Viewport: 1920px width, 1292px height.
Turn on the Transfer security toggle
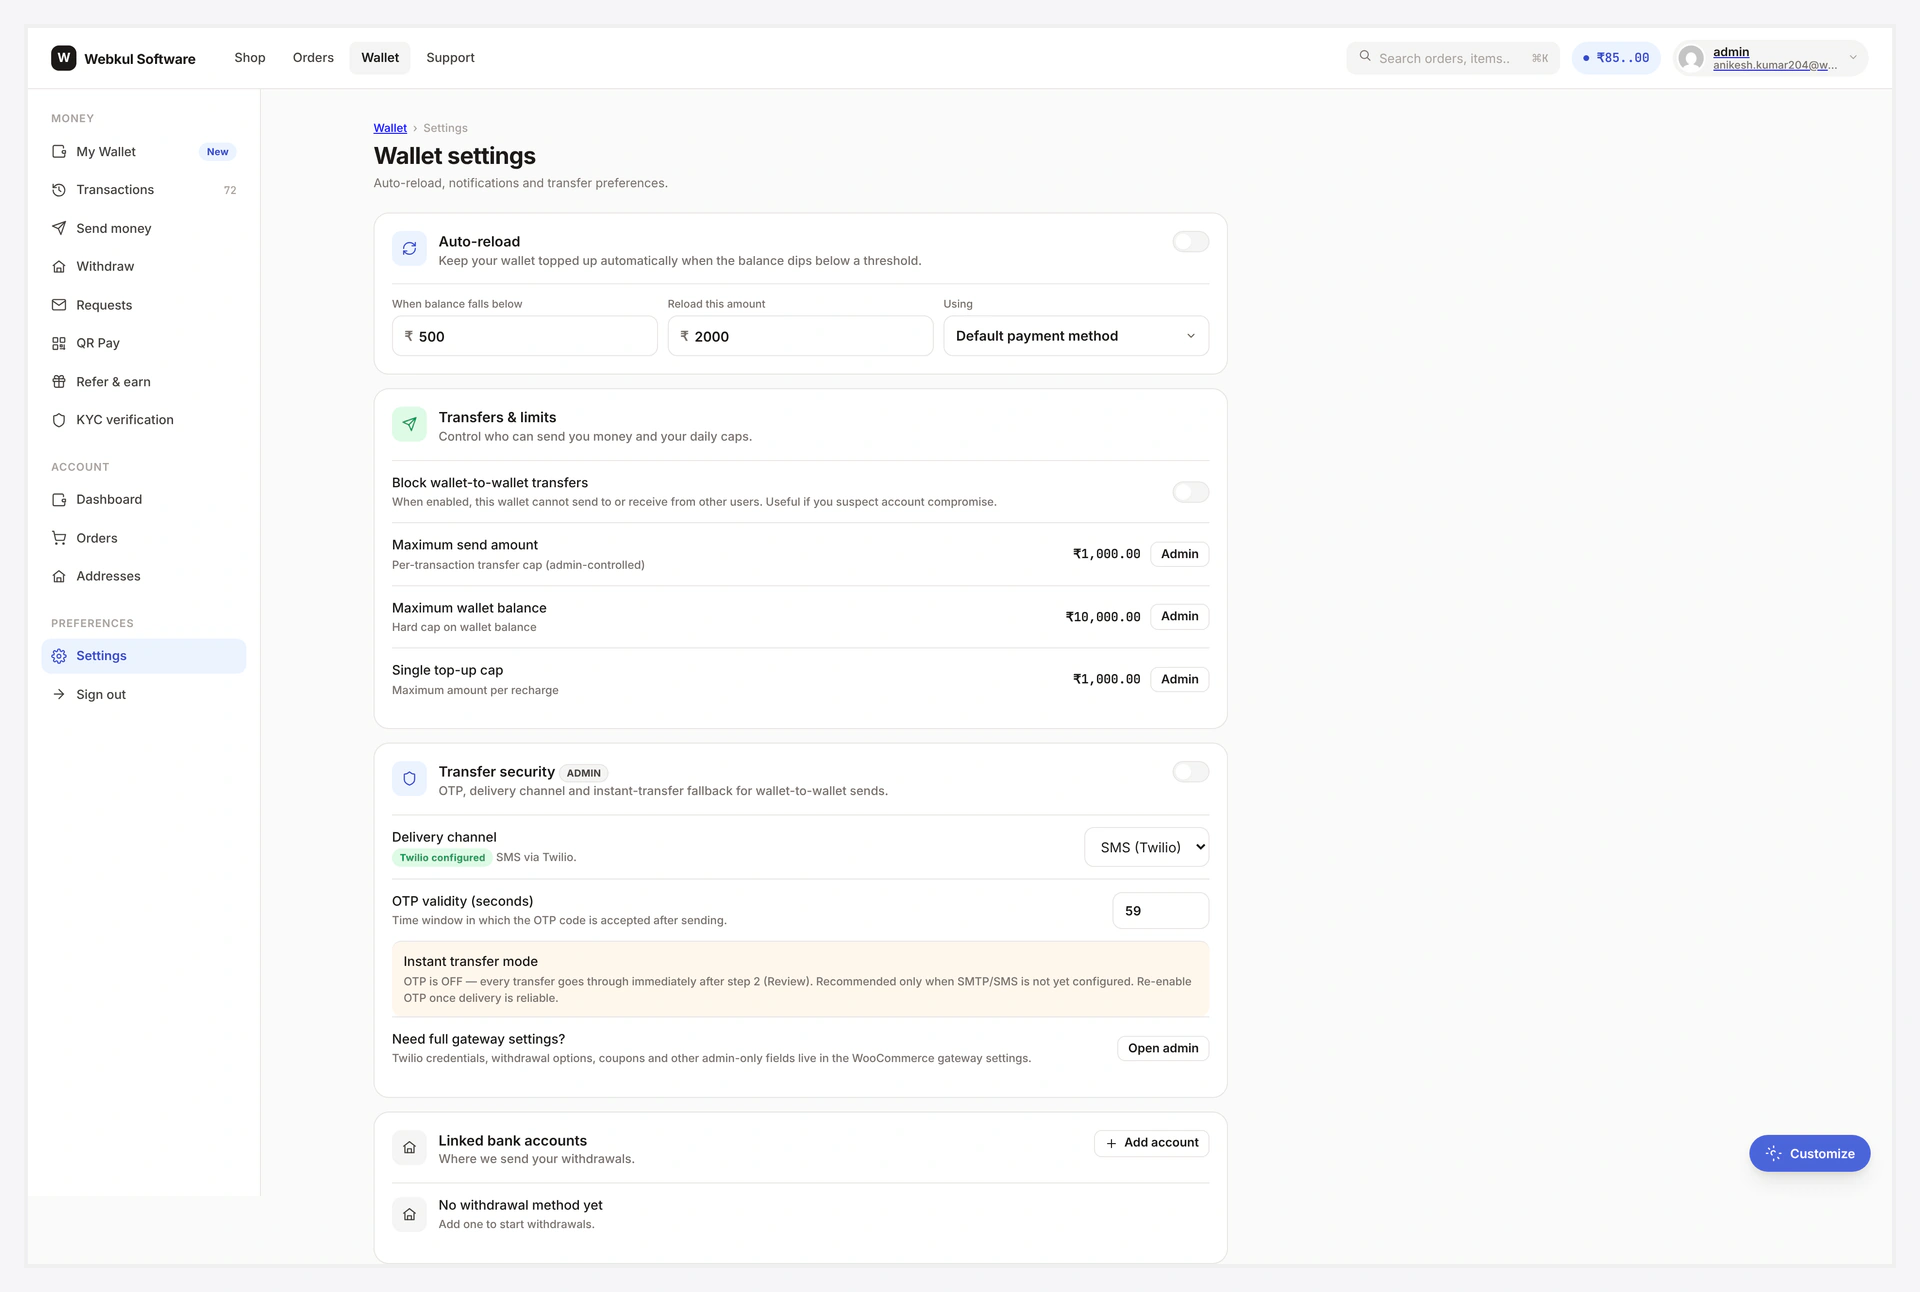[x=1190, y=772]
